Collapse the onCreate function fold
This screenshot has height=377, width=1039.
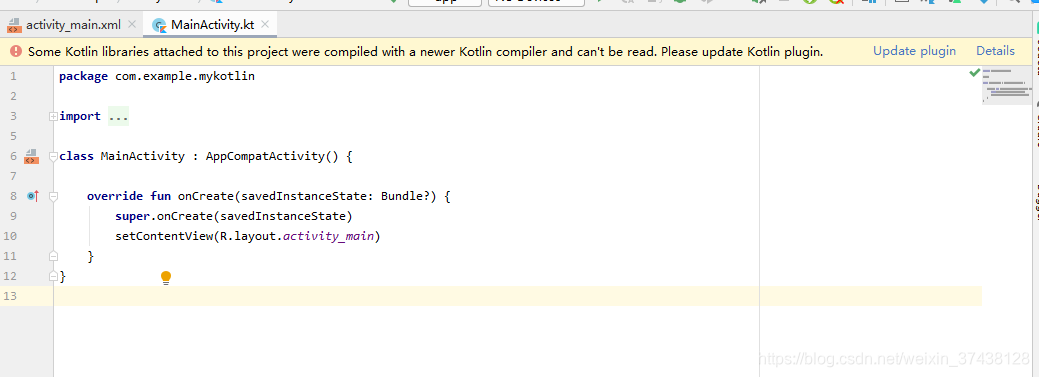(x=53, y=196)
